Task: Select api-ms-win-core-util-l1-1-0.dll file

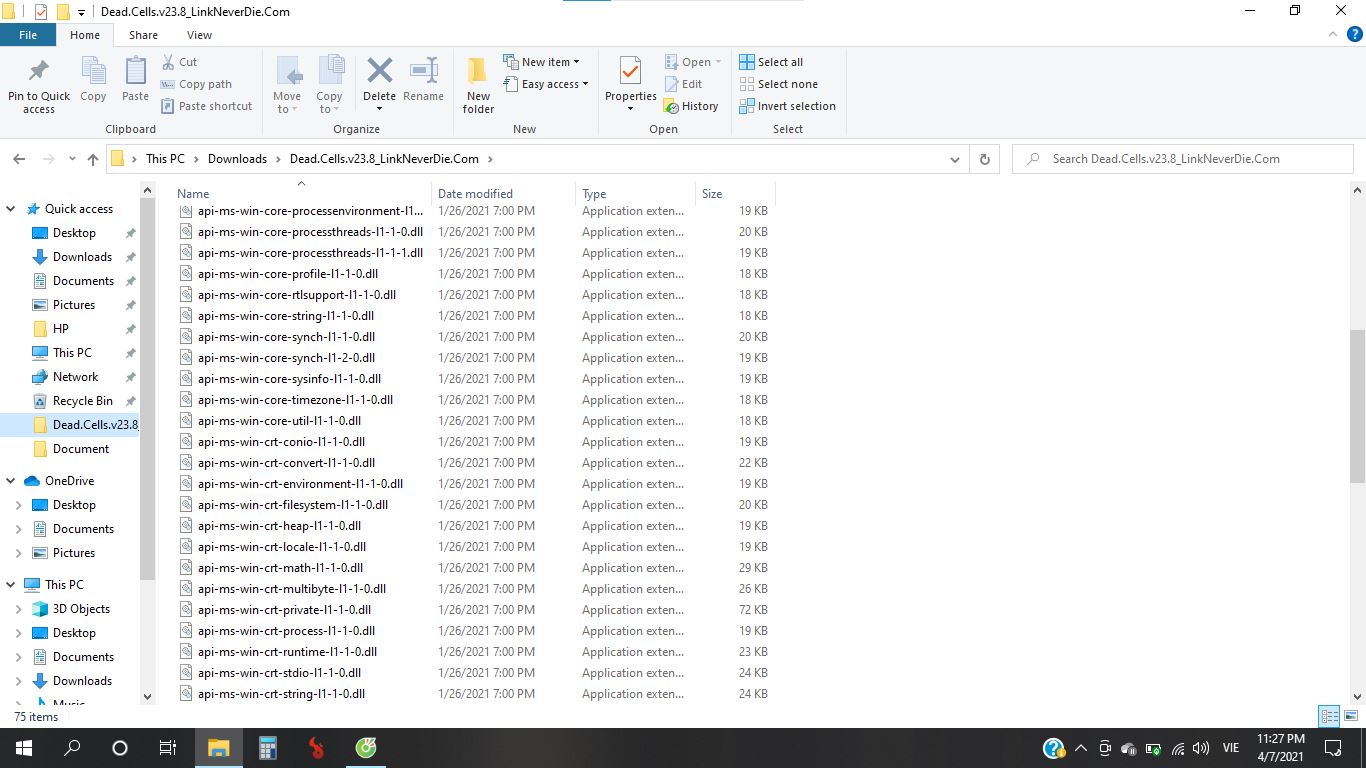Action: coord(279,421)
